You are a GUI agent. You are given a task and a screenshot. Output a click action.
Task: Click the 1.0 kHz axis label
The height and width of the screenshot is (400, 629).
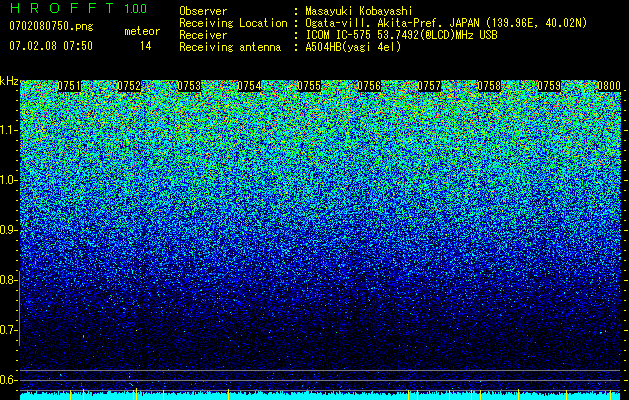pos(9,180)
